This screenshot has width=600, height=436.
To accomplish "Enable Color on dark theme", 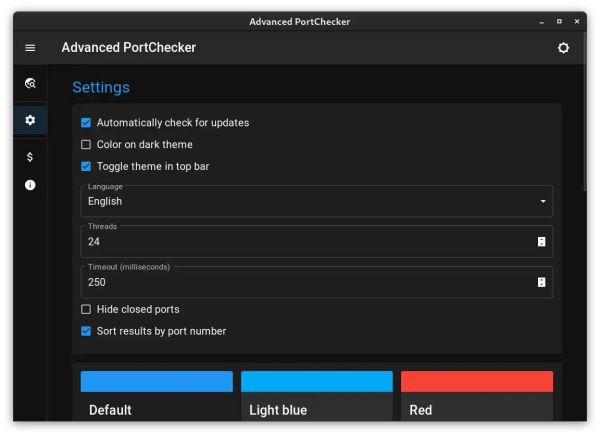I will pos(86,145).
